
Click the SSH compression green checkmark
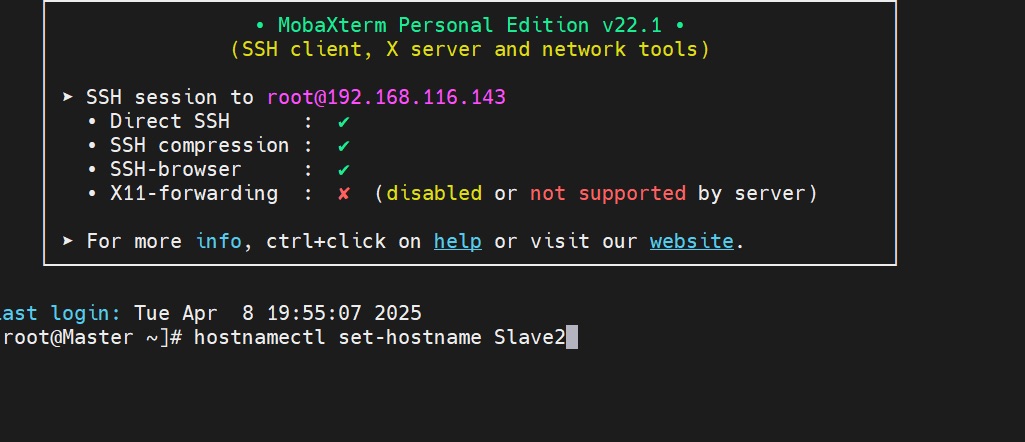(343, 145)
